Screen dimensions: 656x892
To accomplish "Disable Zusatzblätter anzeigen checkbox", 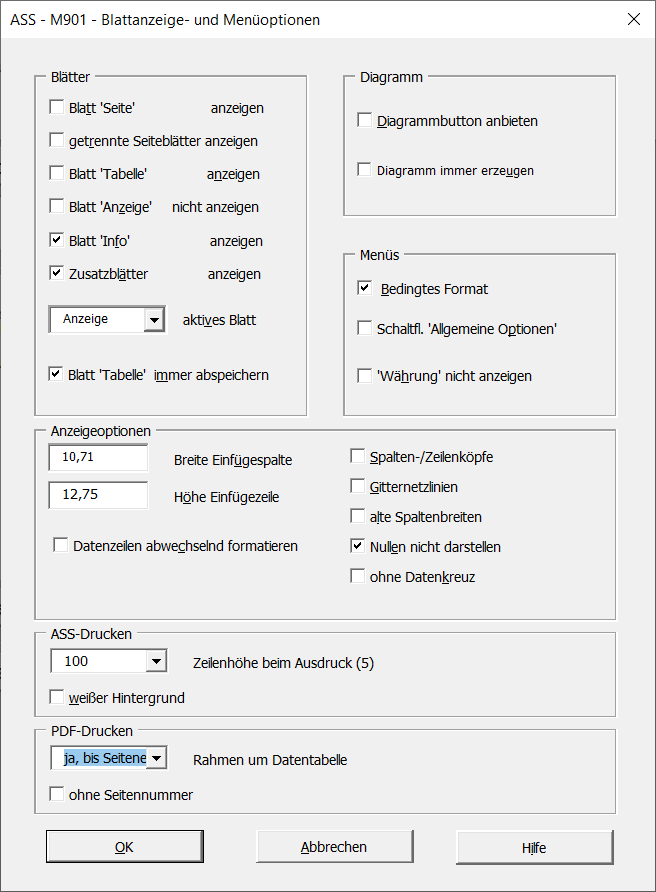I will (57, 273).
